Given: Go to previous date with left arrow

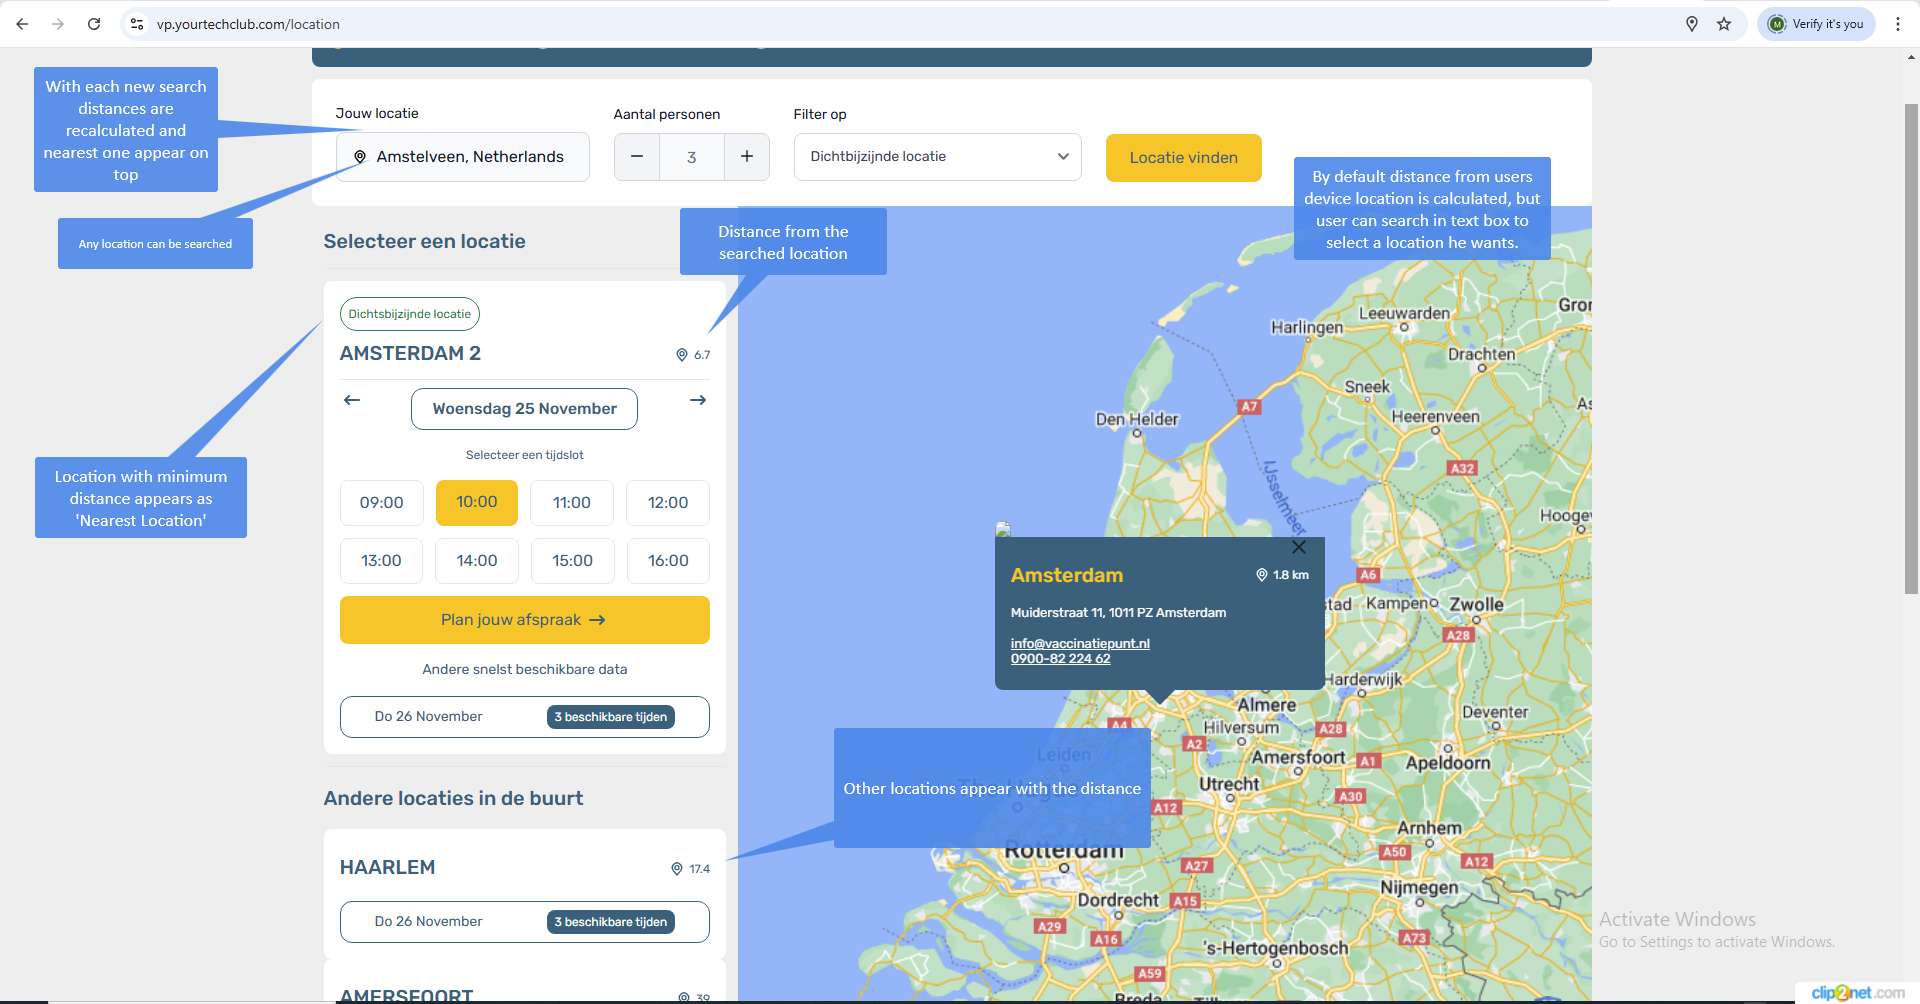Looking at the screenshot, I should click(352, 400).
